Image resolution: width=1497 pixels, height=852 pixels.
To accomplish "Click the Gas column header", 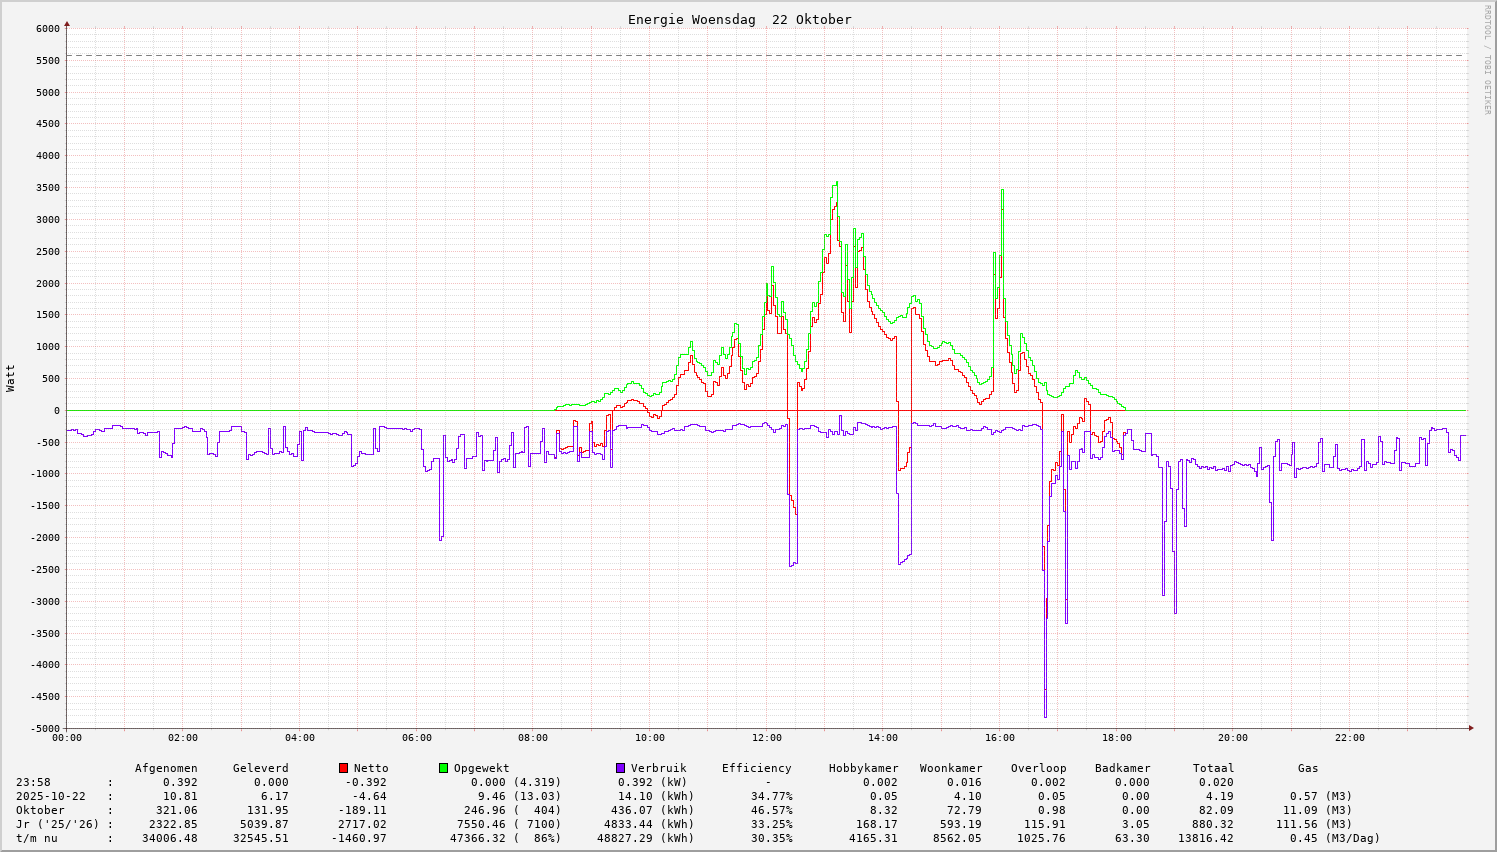I will (x=1308, y=768).
